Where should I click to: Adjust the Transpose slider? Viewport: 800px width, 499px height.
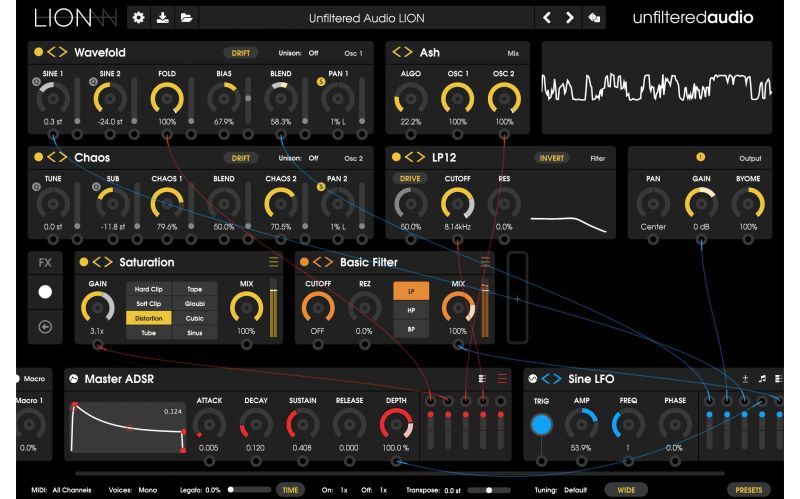pyautogui.click(x=488, y=490)
